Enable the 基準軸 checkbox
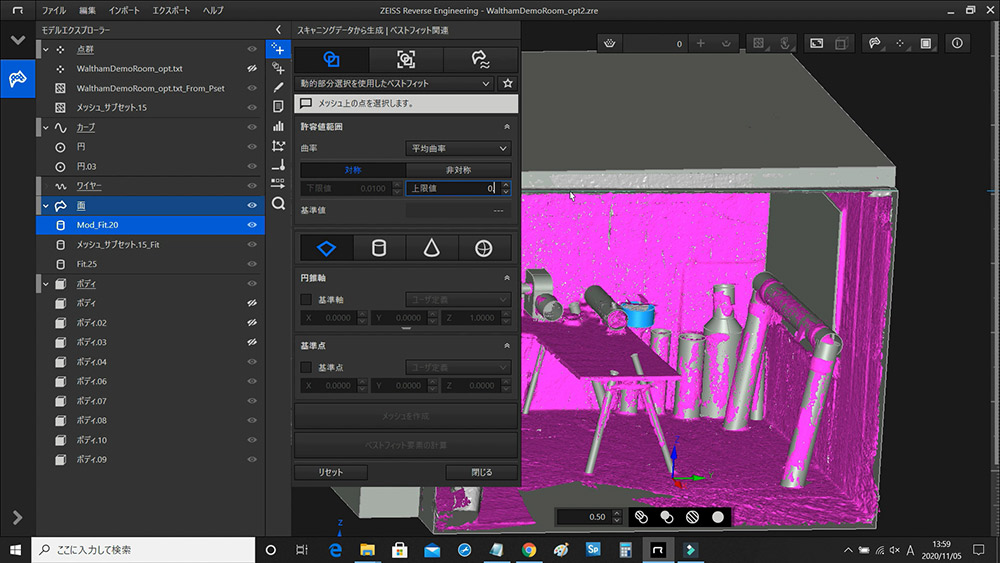1000x563 pixels. click(307, 299)
